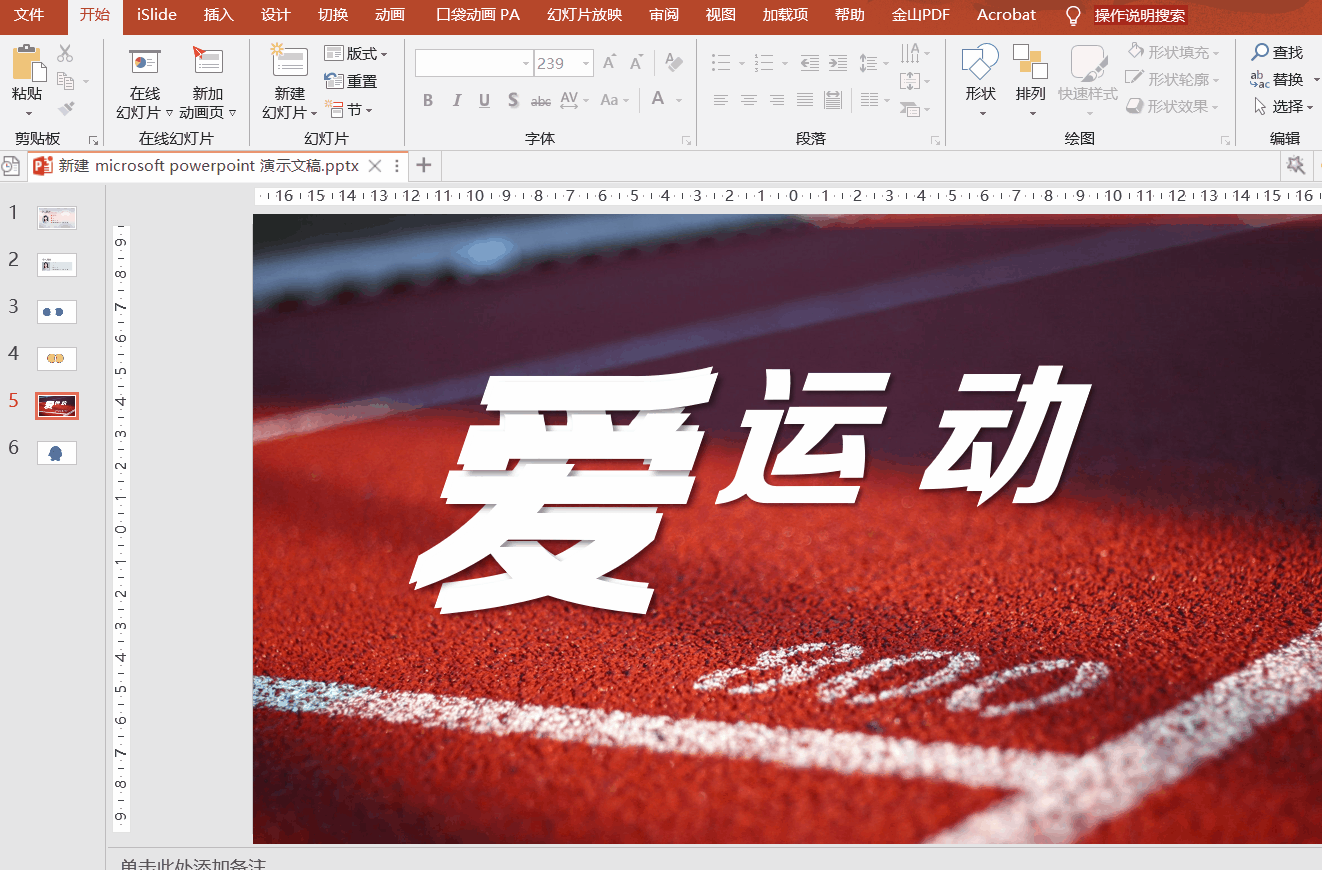The image size is (1322, 870).
Task: Add a new document tab with plus
Action: pos(423,166)
